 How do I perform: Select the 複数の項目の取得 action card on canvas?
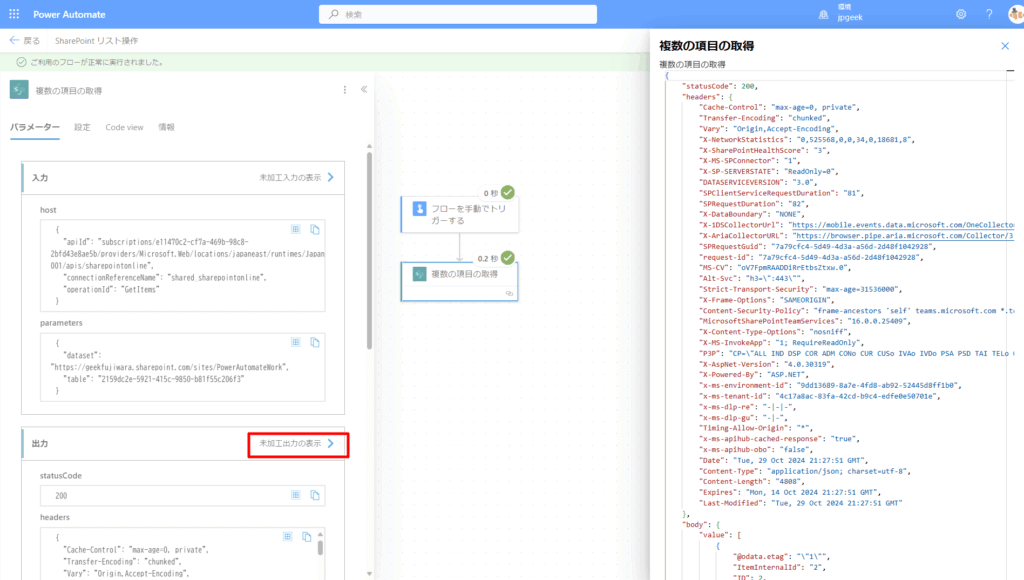click(460, 282)
